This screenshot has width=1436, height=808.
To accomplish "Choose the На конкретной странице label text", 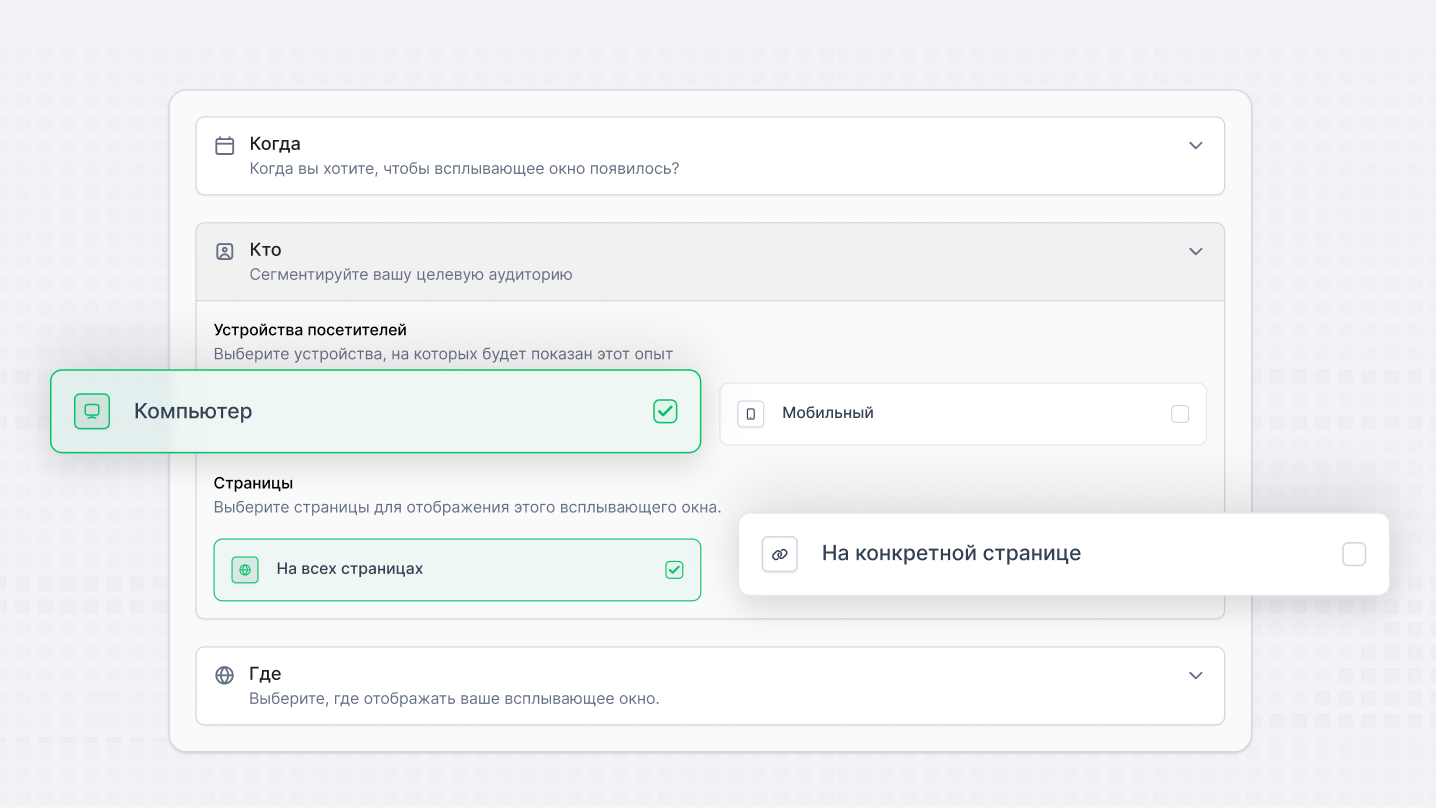I will [x=951, y=553].
